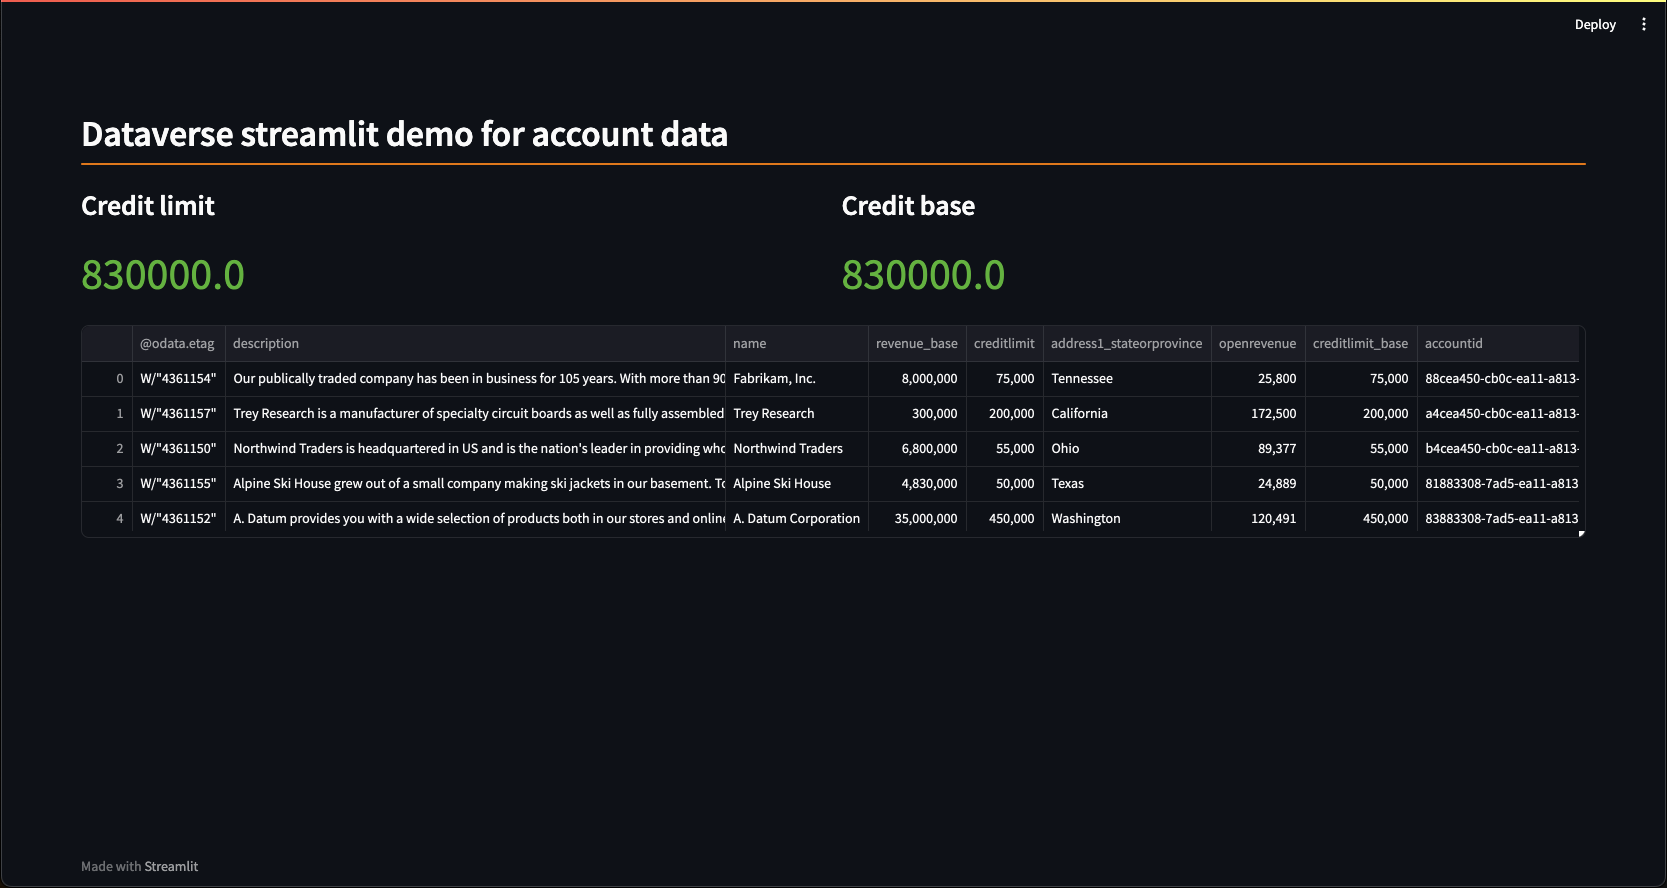The height and width of the screenshot is (888, 1667).
Task: Select the description starting 'A. Datum provides you'
Action: [475, 519]
